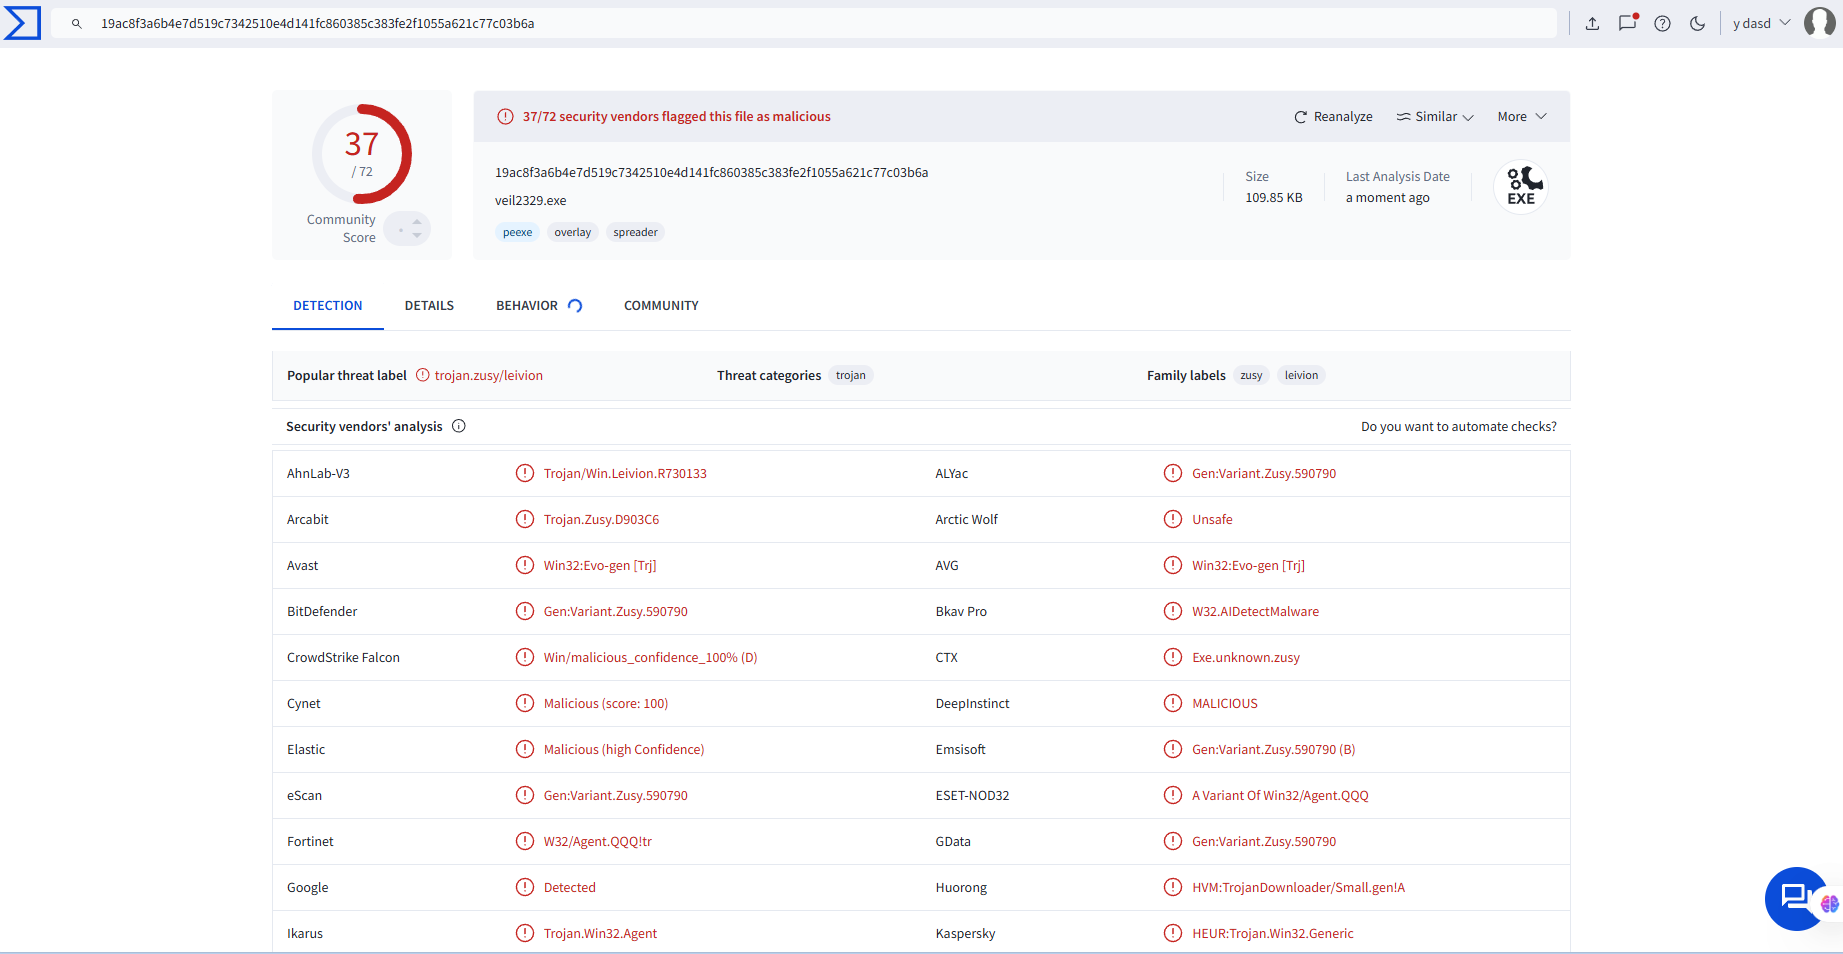This screenshot has width=1843, height=954.
Task: Open the notifications flag icon
Action: pos(1627,23)
